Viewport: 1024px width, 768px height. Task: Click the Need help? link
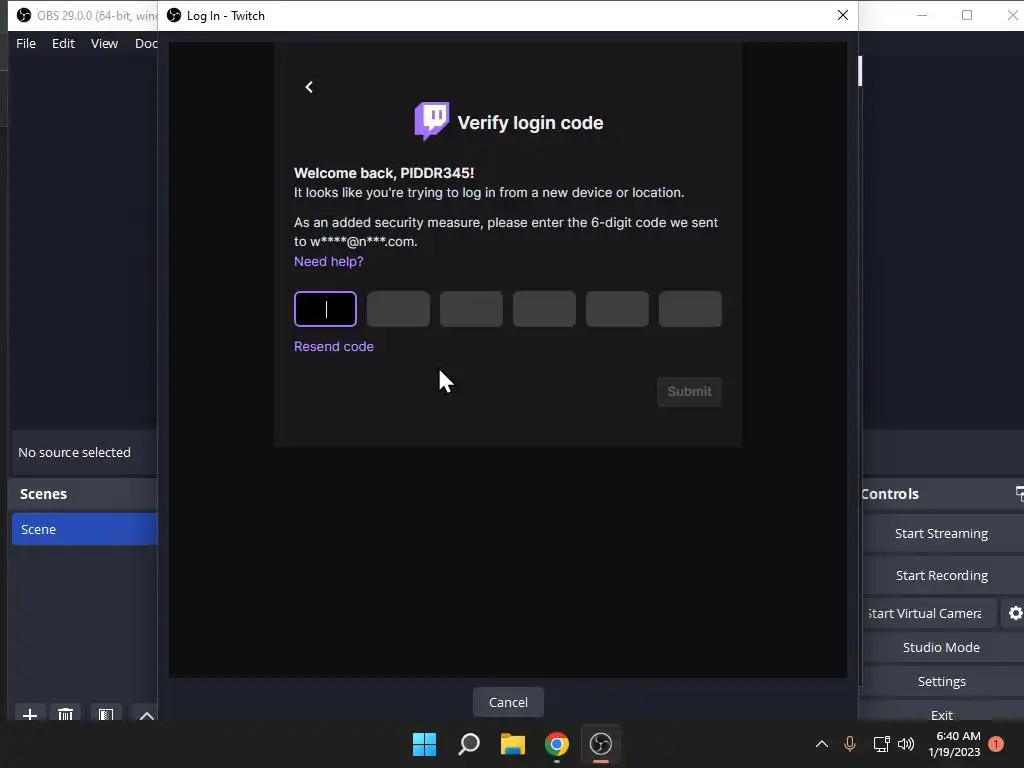(x=328, y=261)
